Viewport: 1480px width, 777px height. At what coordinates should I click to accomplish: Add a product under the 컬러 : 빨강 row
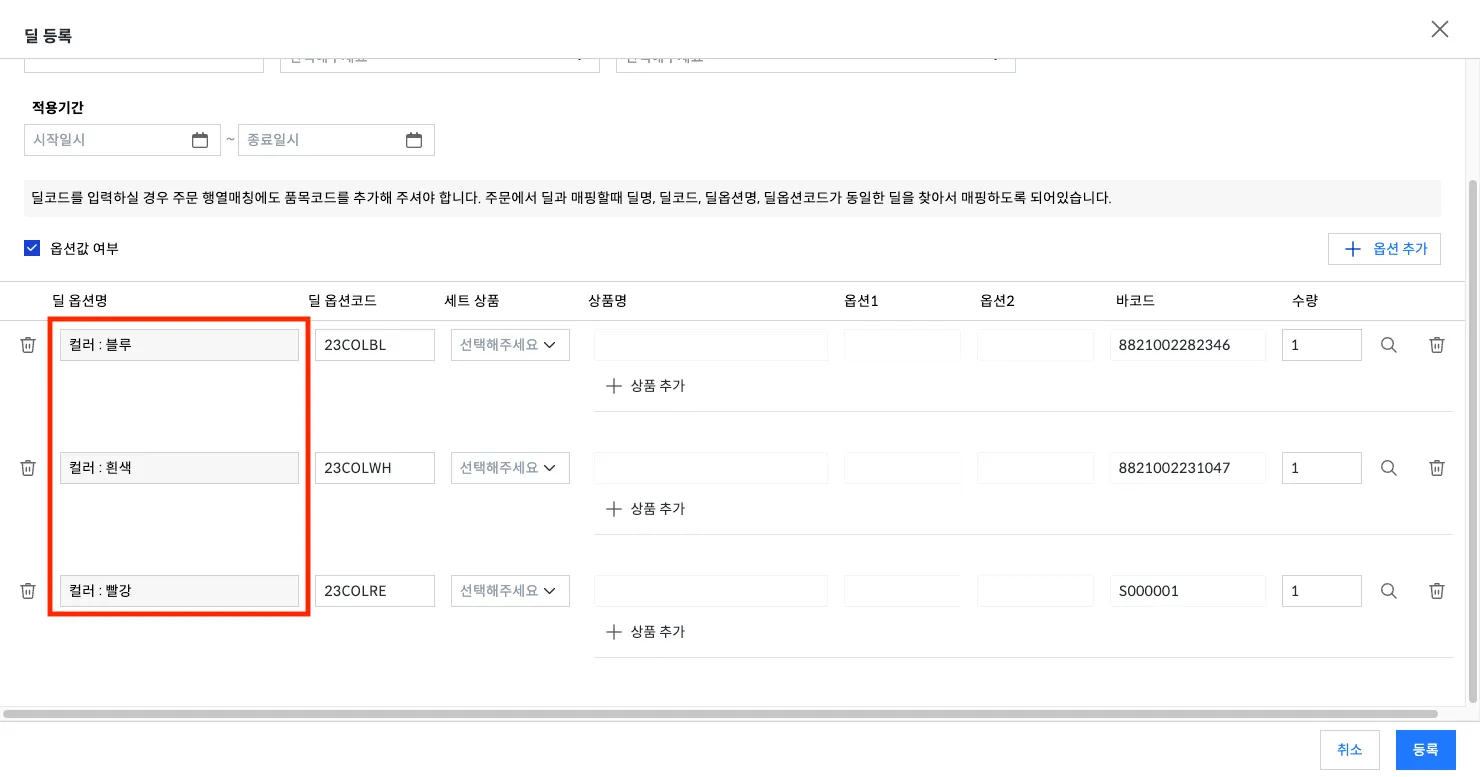click(646, 632)
